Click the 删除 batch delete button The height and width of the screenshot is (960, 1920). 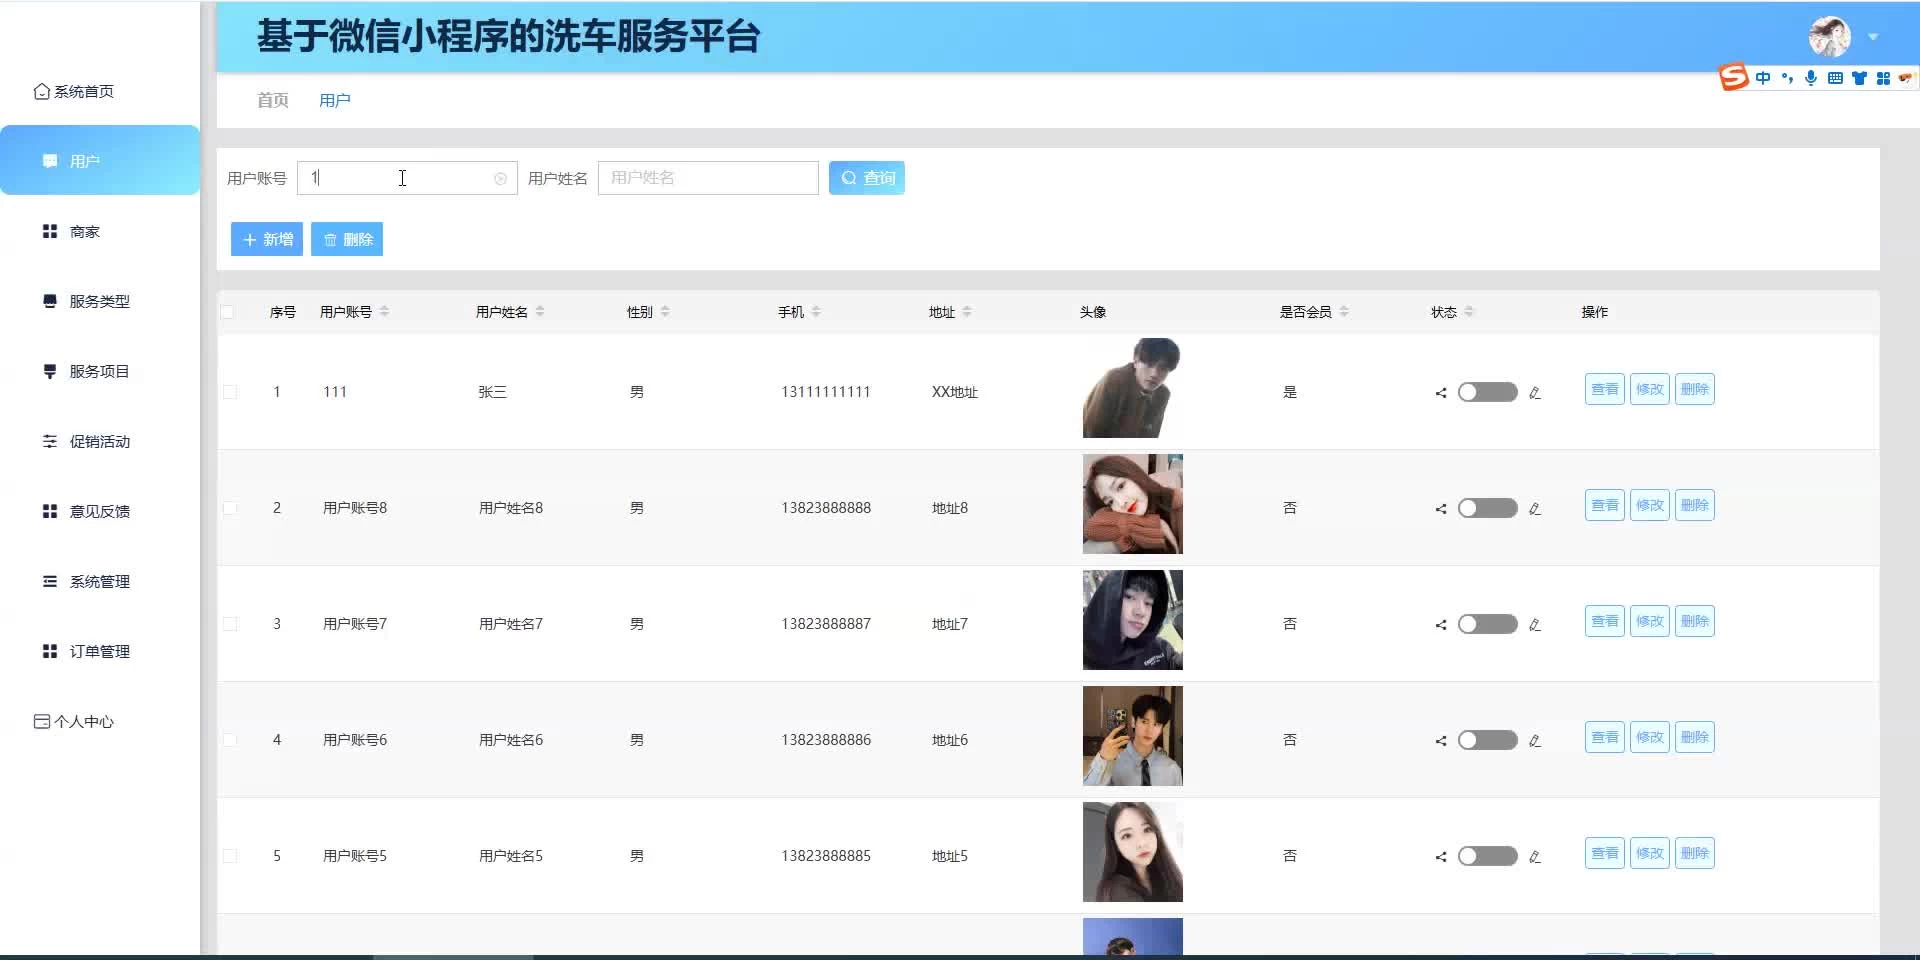tap(347, 239)
